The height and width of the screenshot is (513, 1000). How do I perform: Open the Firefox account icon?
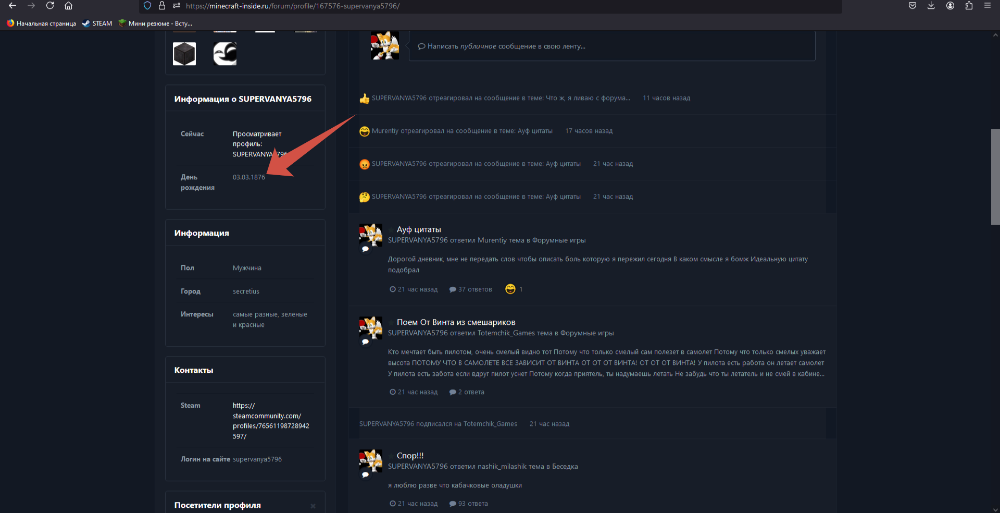(x=950, y=6)
